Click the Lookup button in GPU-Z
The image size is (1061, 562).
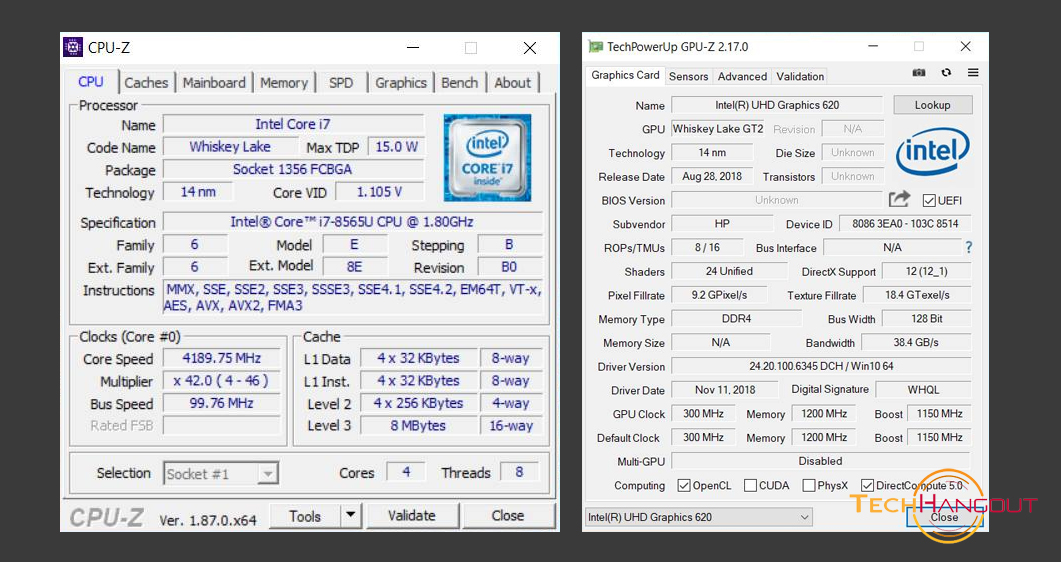coord(932,105)
